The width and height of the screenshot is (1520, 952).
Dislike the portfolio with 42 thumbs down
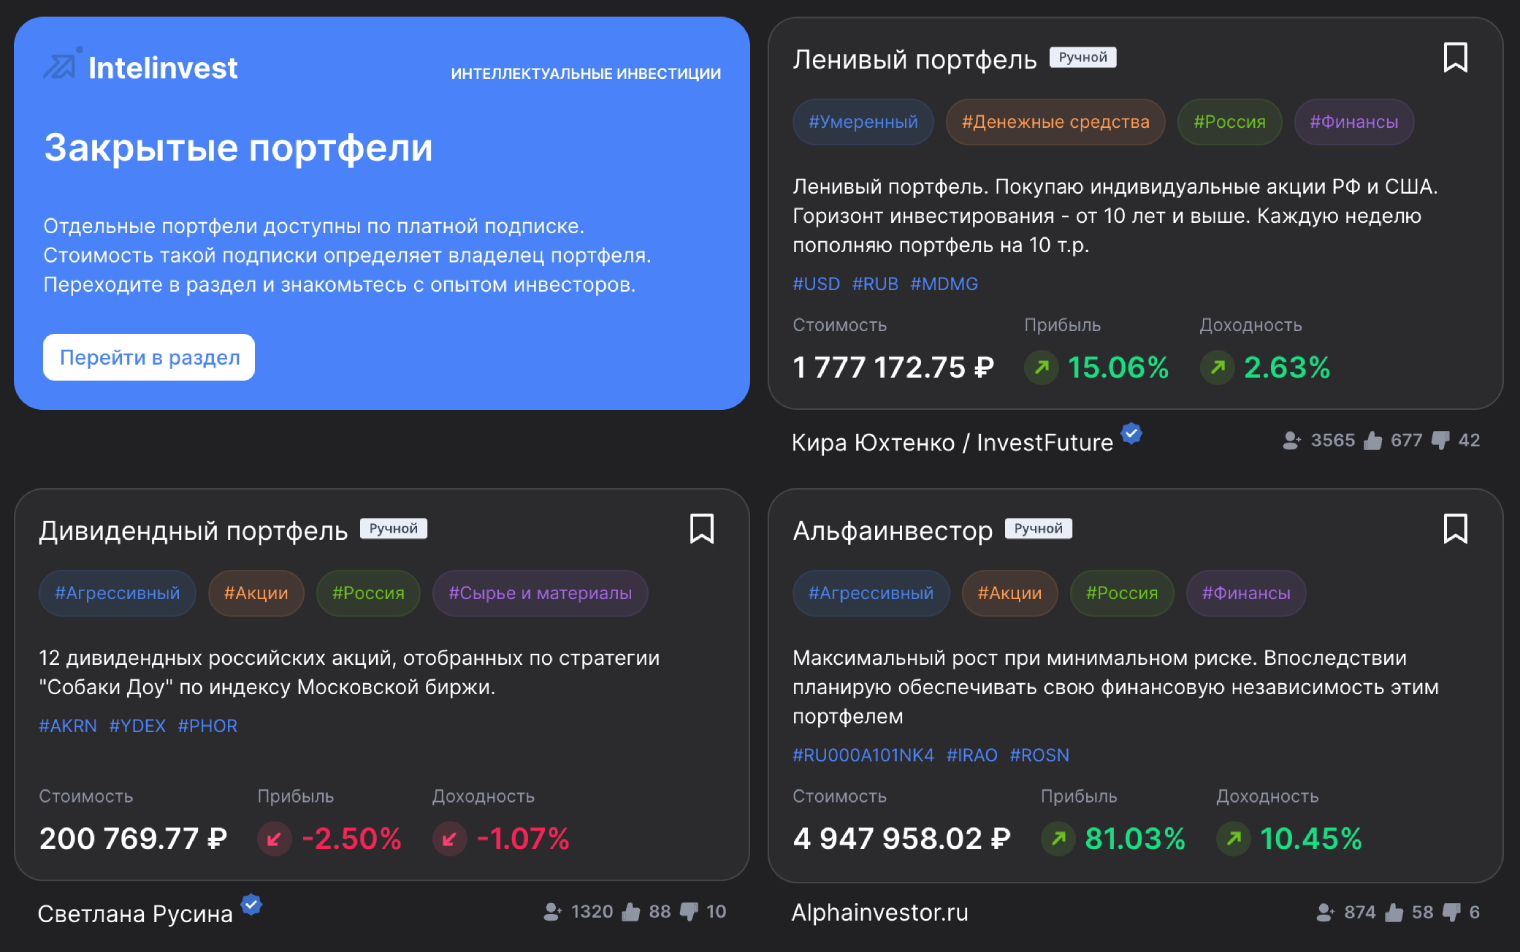click(1440, 440)
